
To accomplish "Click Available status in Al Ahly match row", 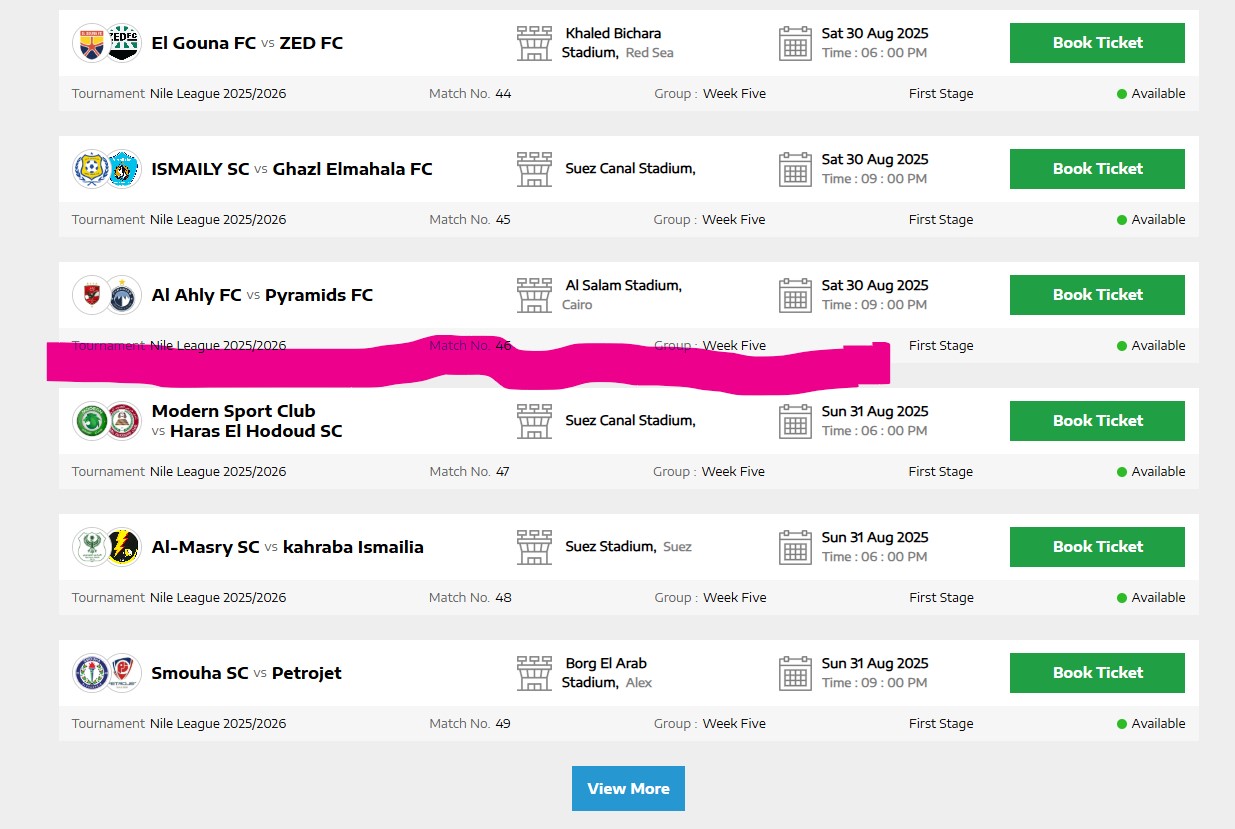I will 1151,346.
